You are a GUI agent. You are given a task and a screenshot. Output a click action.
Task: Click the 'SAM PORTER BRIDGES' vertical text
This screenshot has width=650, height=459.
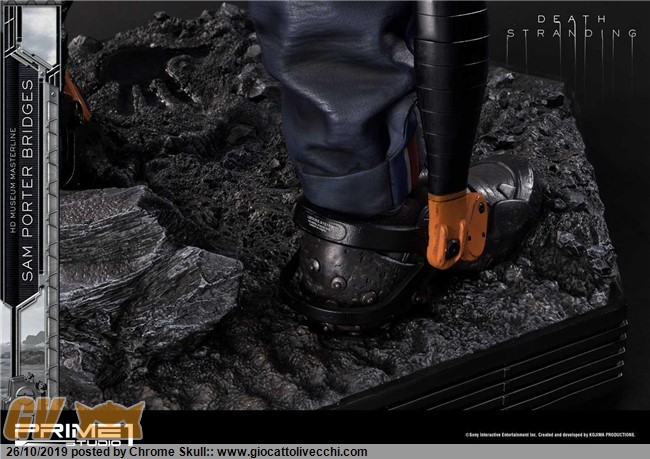click(27, 180)
